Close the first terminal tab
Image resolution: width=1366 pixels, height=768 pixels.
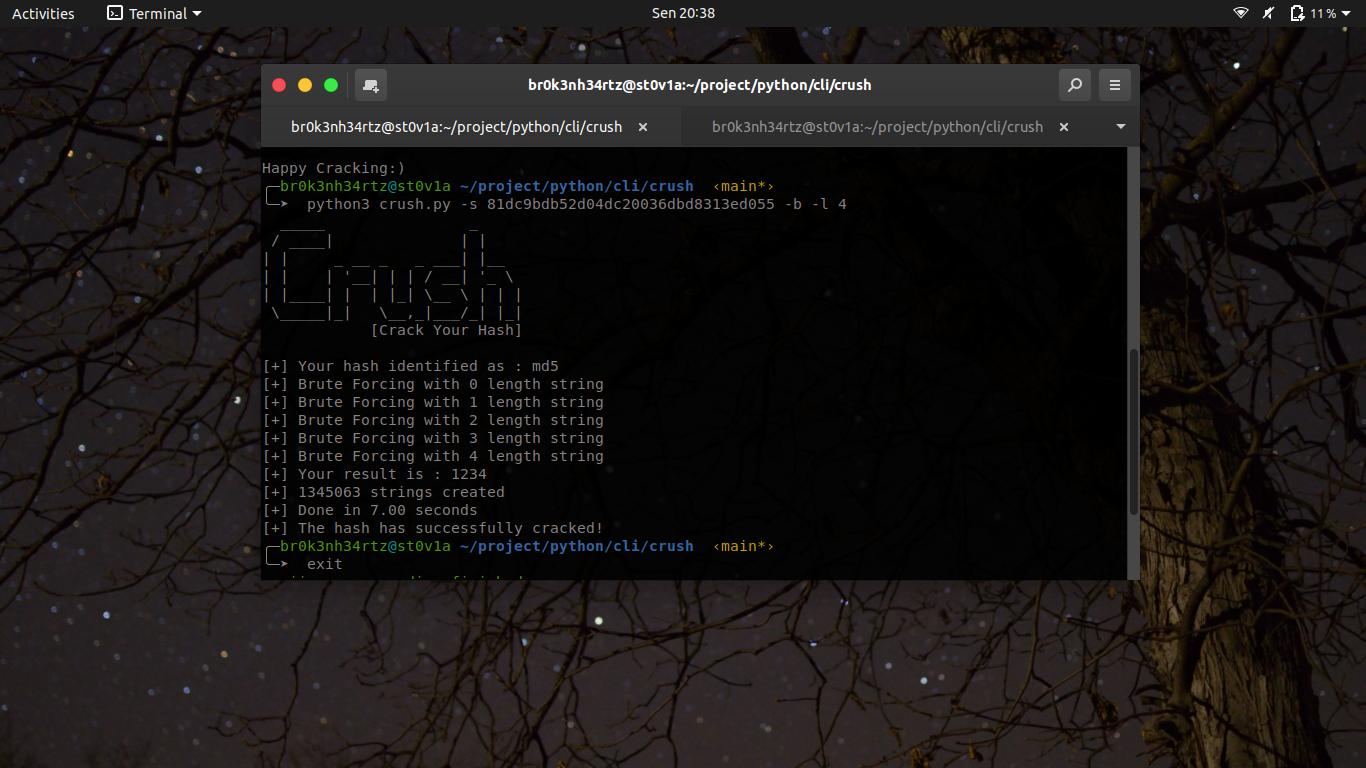click(643, 127)
